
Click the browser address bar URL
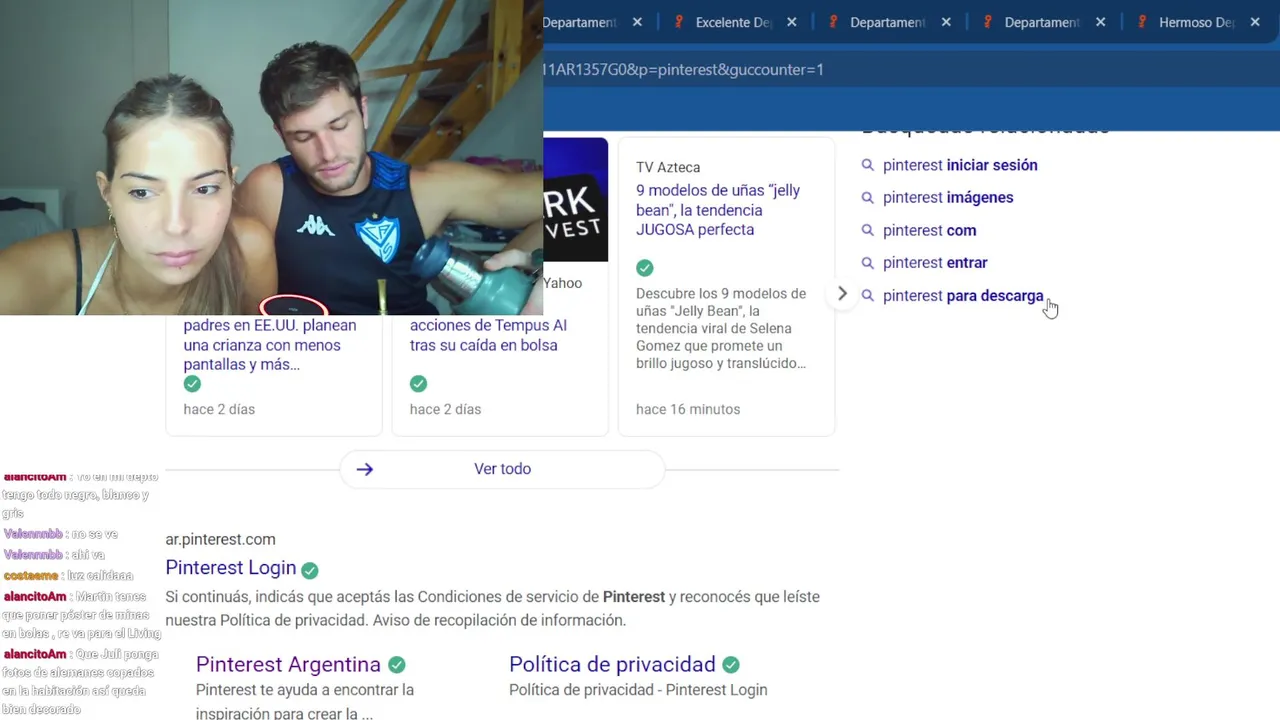(683, 70)
